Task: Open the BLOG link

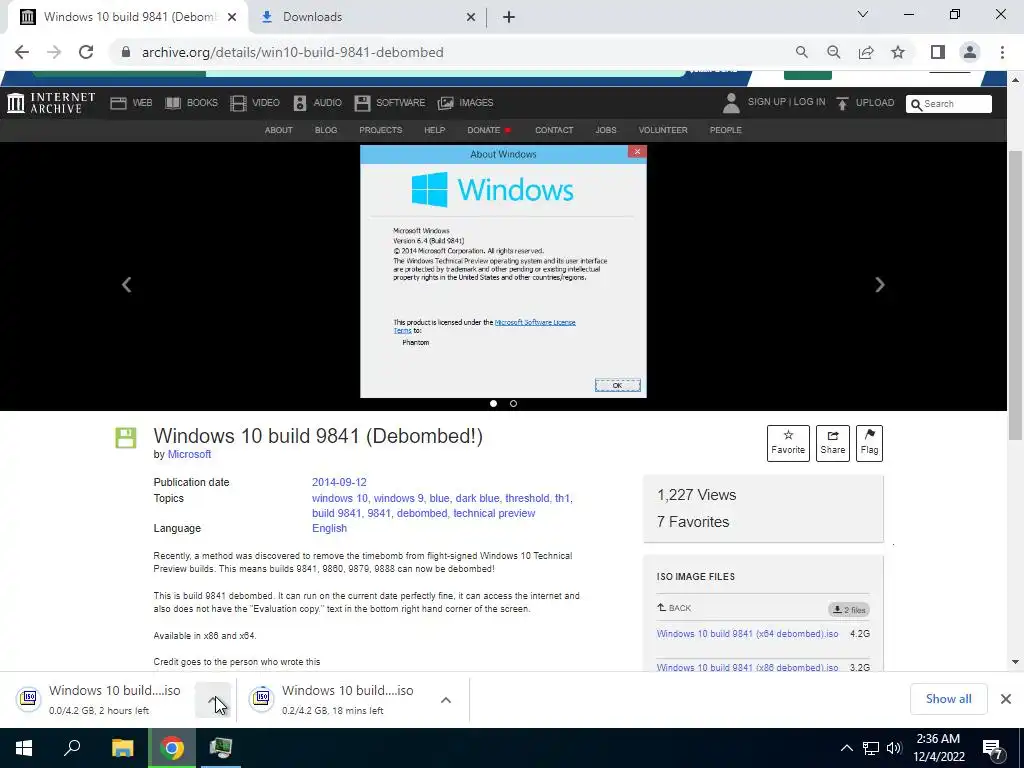Action: click(326, 130)
